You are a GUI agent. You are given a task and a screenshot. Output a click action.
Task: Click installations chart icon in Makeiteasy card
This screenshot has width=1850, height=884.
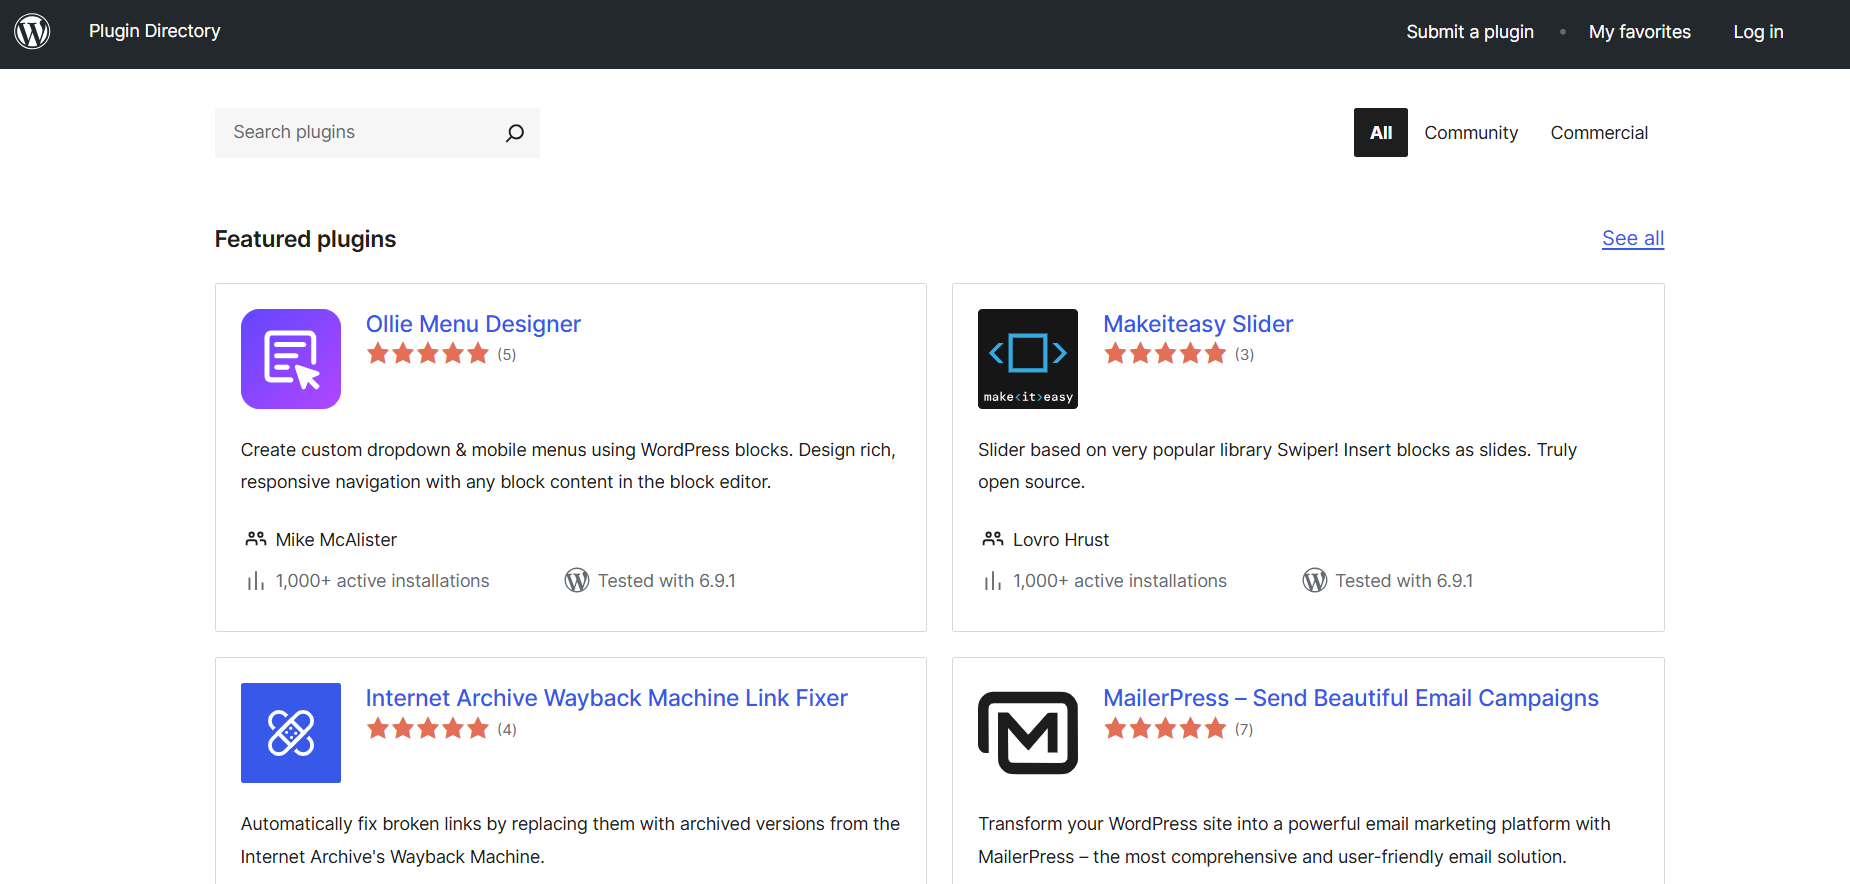coord(993,581)
